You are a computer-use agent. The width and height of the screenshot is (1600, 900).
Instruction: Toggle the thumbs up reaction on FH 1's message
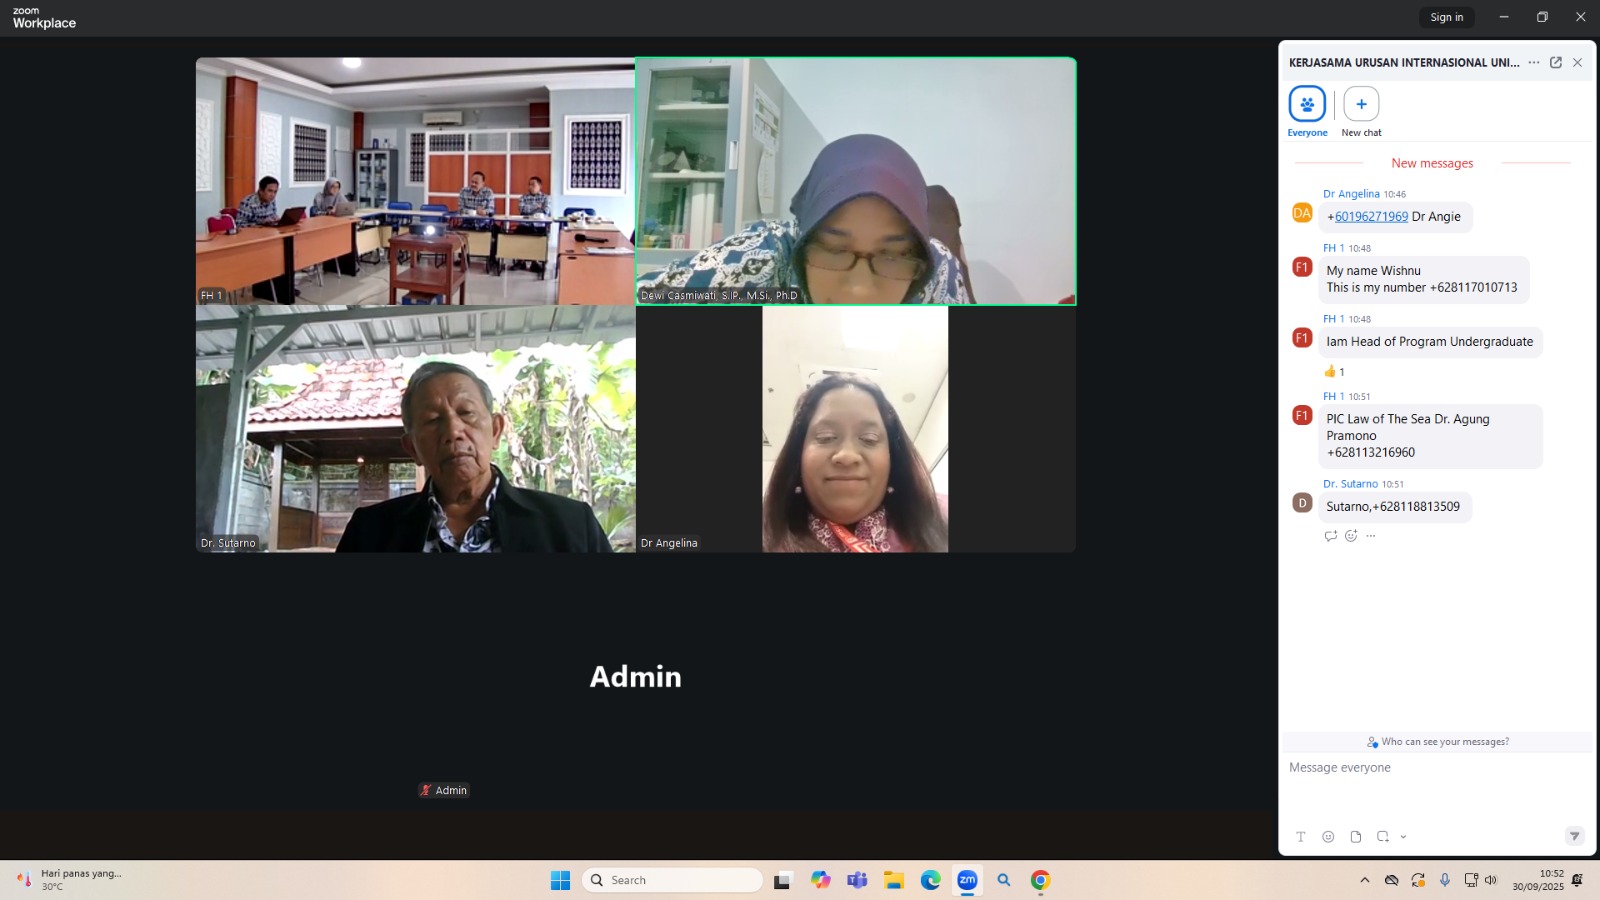point(1334,372)
